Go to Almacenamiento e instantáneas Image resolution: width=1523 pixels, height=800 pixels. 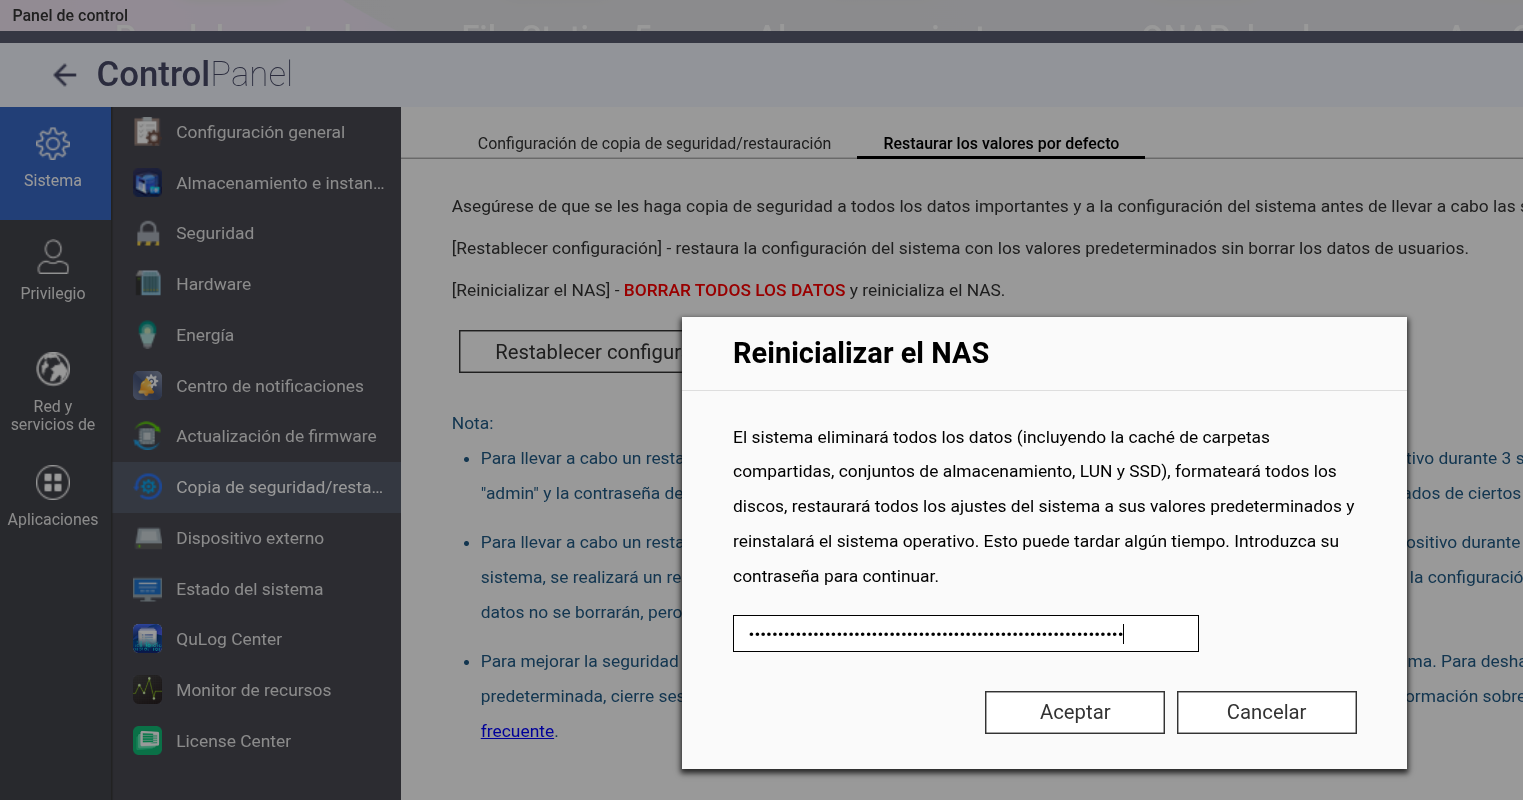(x=280, y=183)
